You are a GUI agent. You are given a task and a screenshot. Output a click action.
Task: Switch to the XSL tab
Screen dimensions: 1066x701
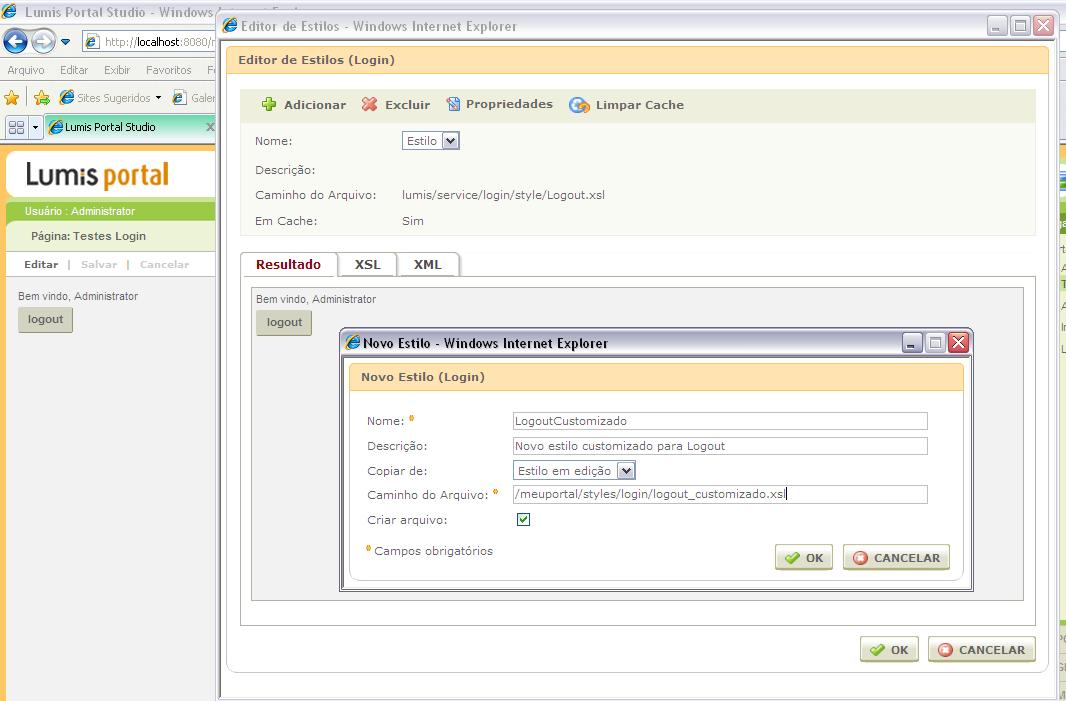coord(368,264)
